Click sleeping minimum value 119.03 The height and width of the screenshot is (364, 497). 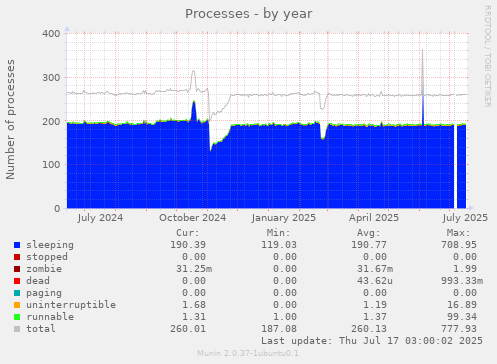tap(279, 245)
